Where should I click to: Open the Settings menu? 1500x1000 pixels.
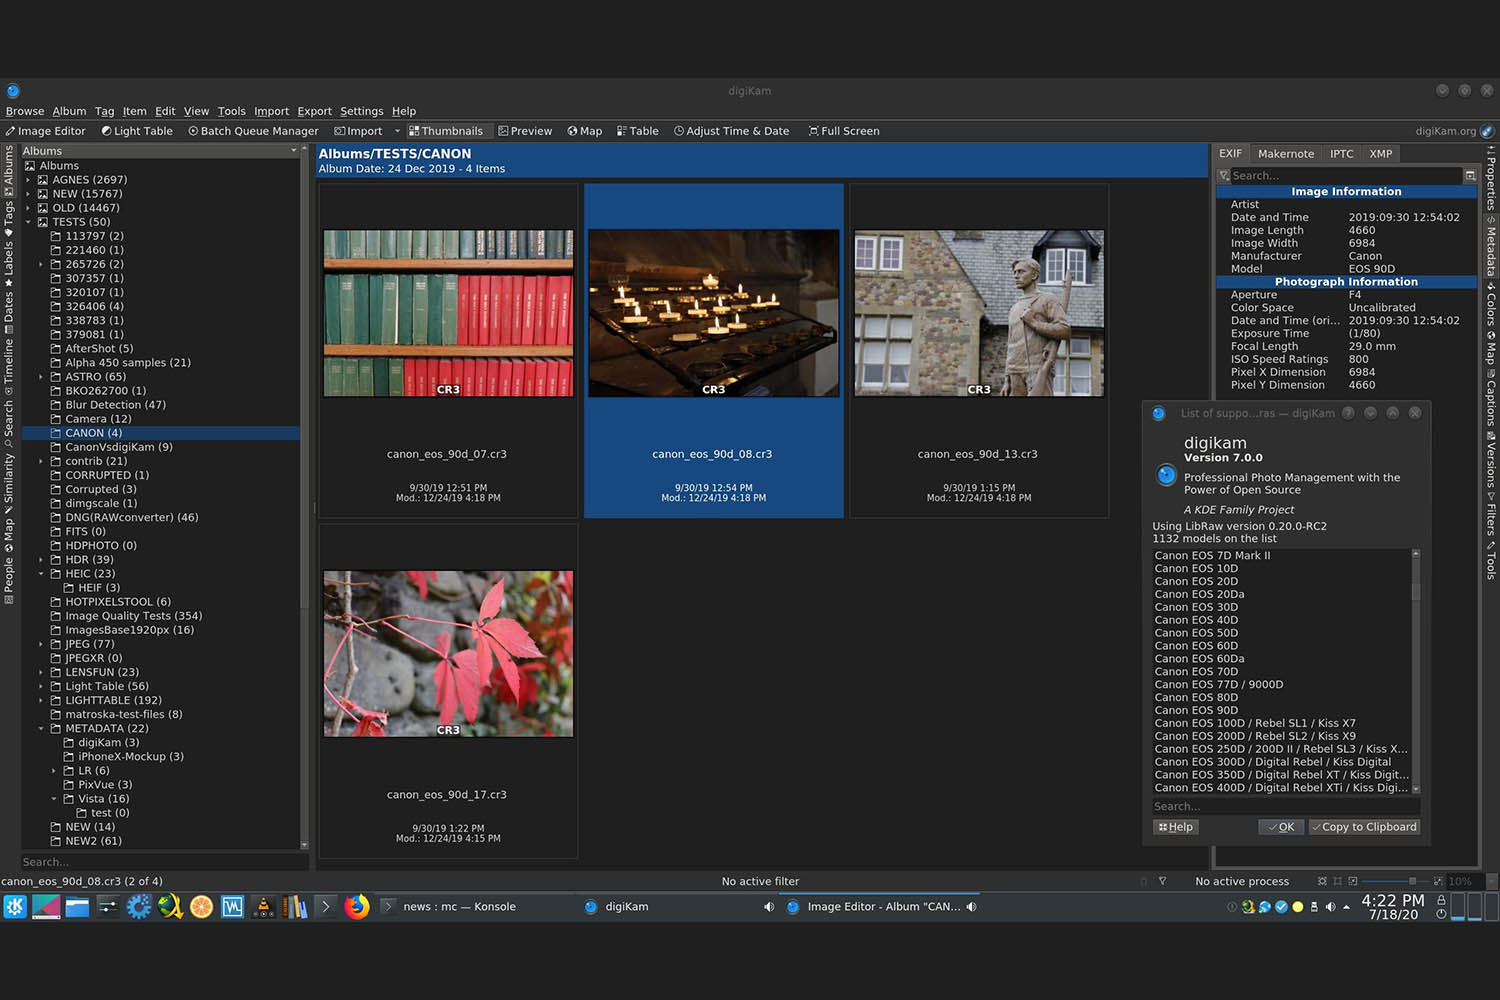click(x=361, y=111)
